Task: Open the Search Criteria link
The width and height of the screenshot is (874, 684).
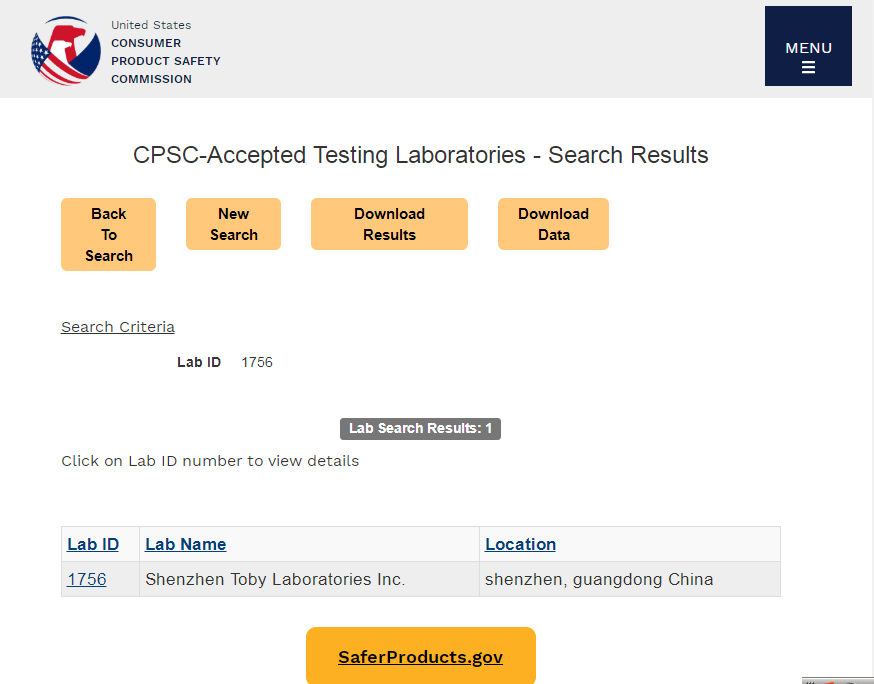Action: pos(118,327)
